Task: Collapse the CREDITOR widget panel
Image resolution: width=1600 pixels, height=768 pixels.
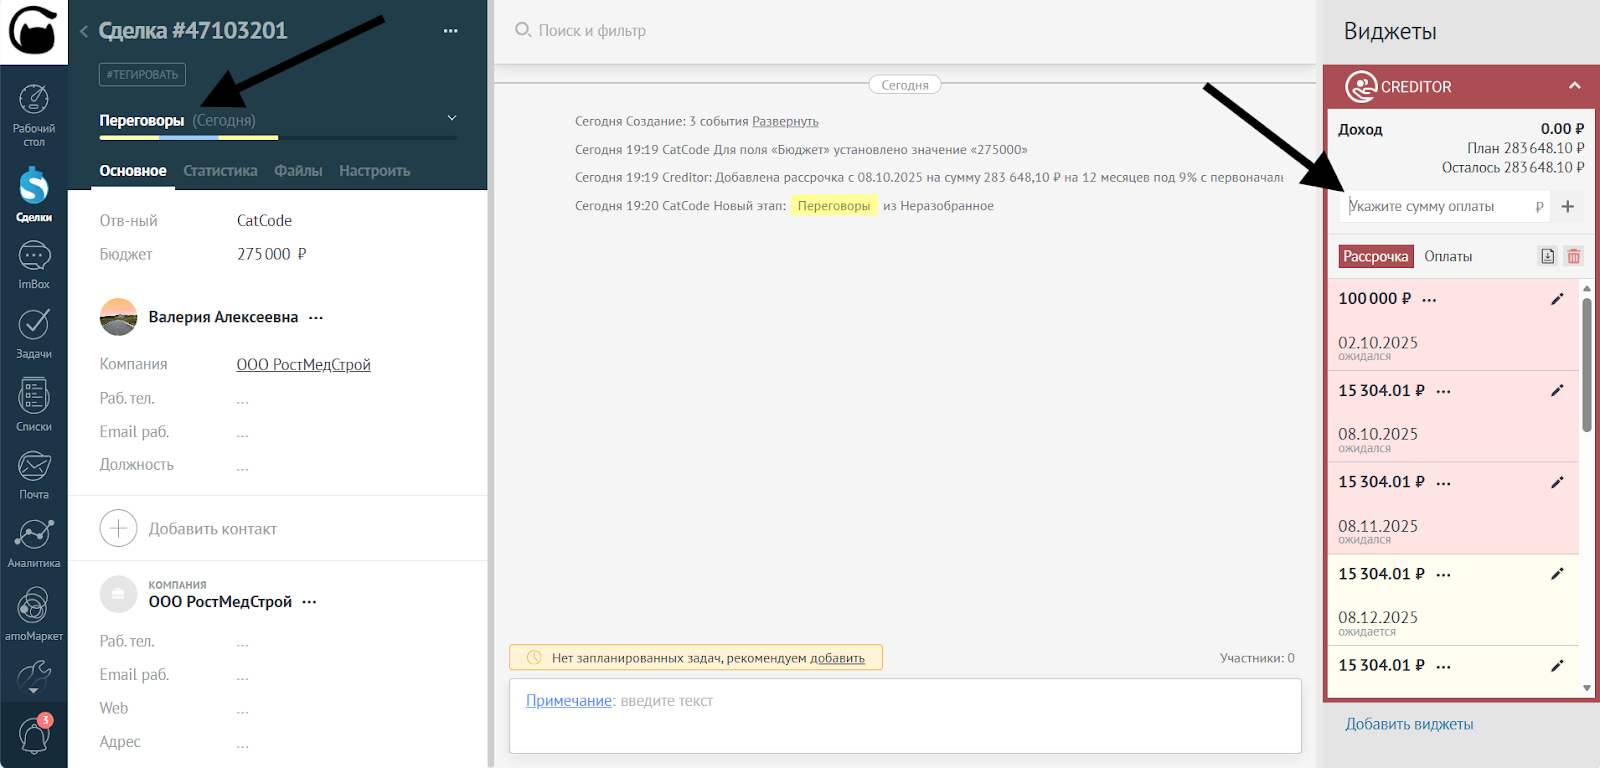Action: [1575, 86]
